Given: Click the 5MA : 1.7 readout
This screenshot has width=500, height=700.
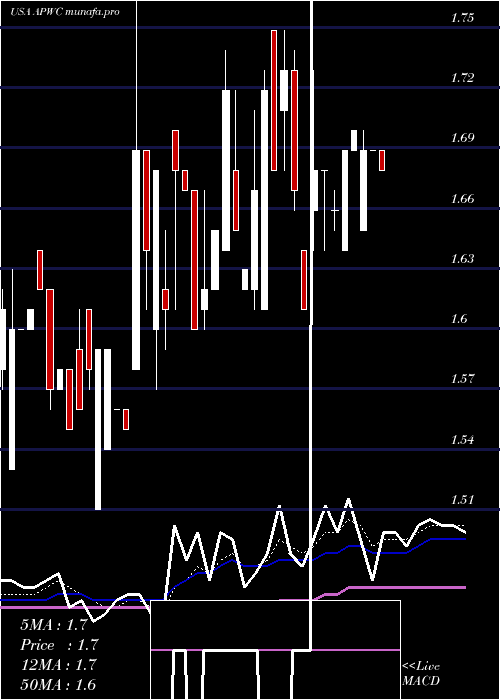Looking at the screenshot, I should click(54, 625).
